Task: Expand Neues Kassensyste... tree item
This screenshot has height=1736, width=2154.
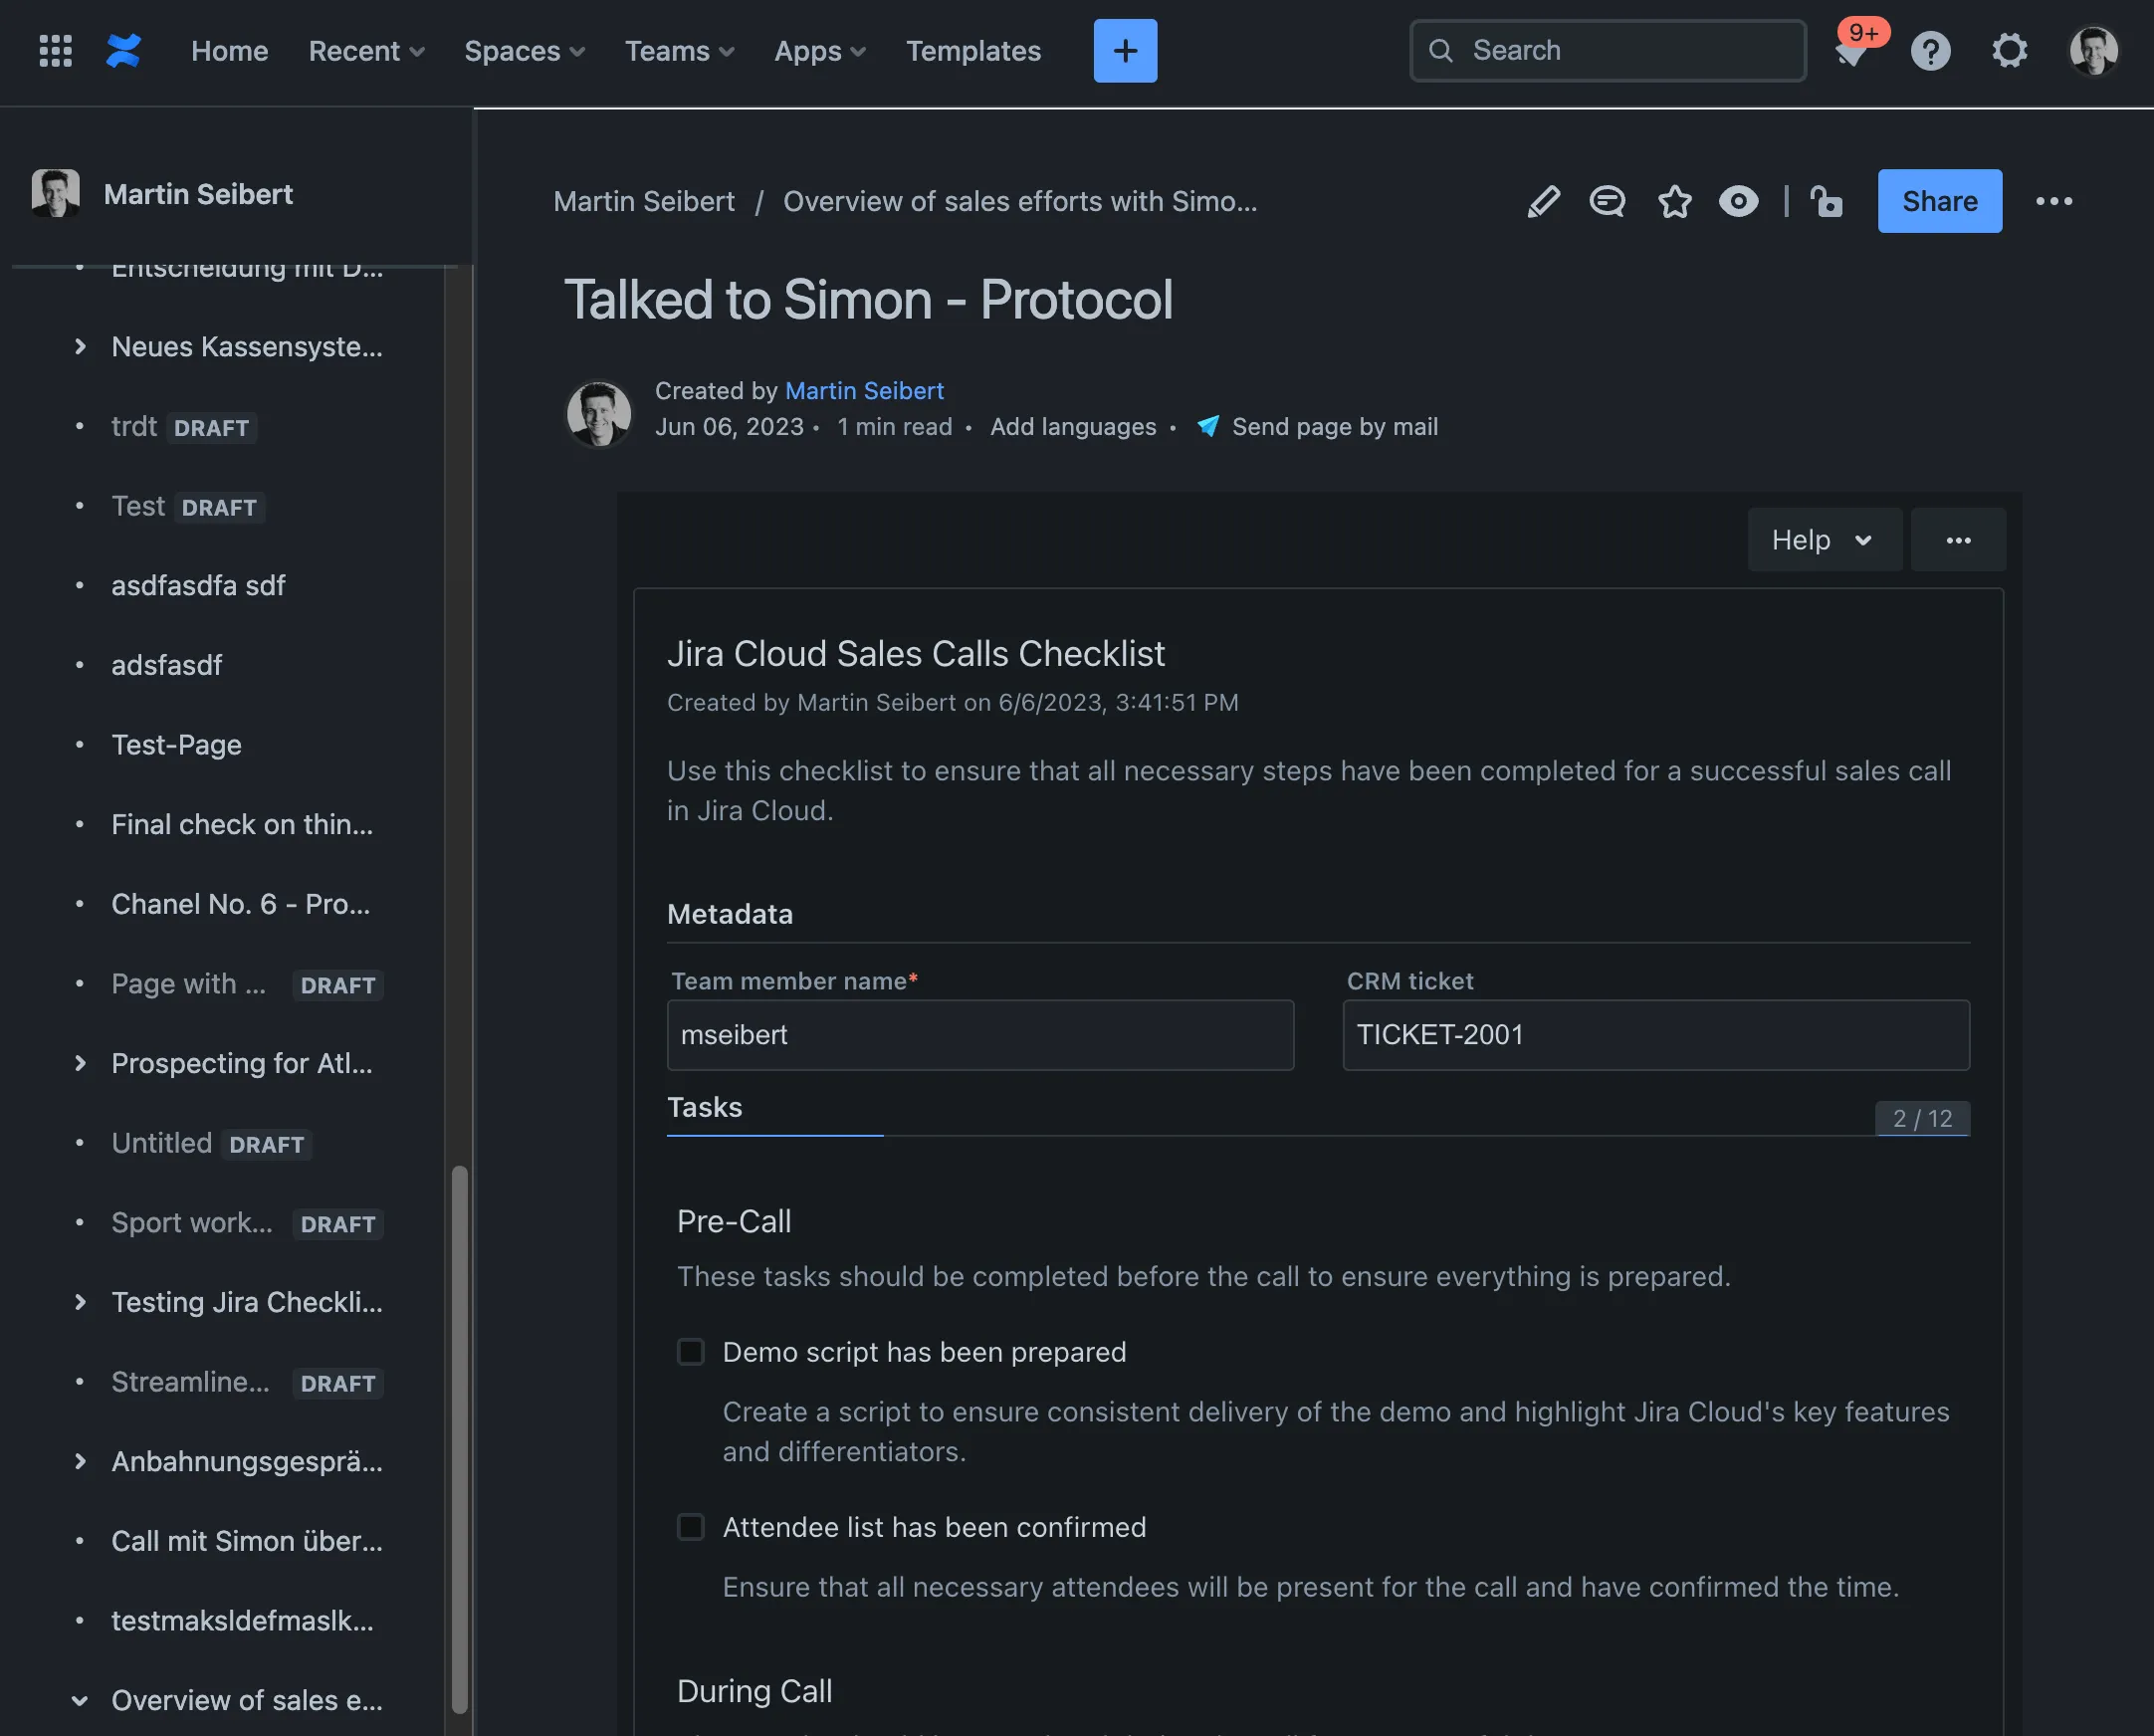Action: tap(80, 346)
